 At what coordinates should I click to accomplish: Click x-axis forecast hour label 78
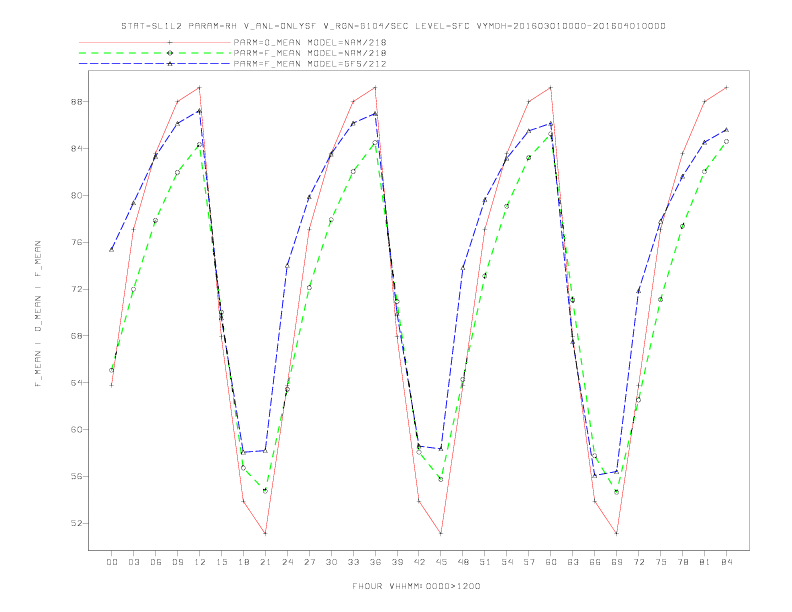[683, 562]
